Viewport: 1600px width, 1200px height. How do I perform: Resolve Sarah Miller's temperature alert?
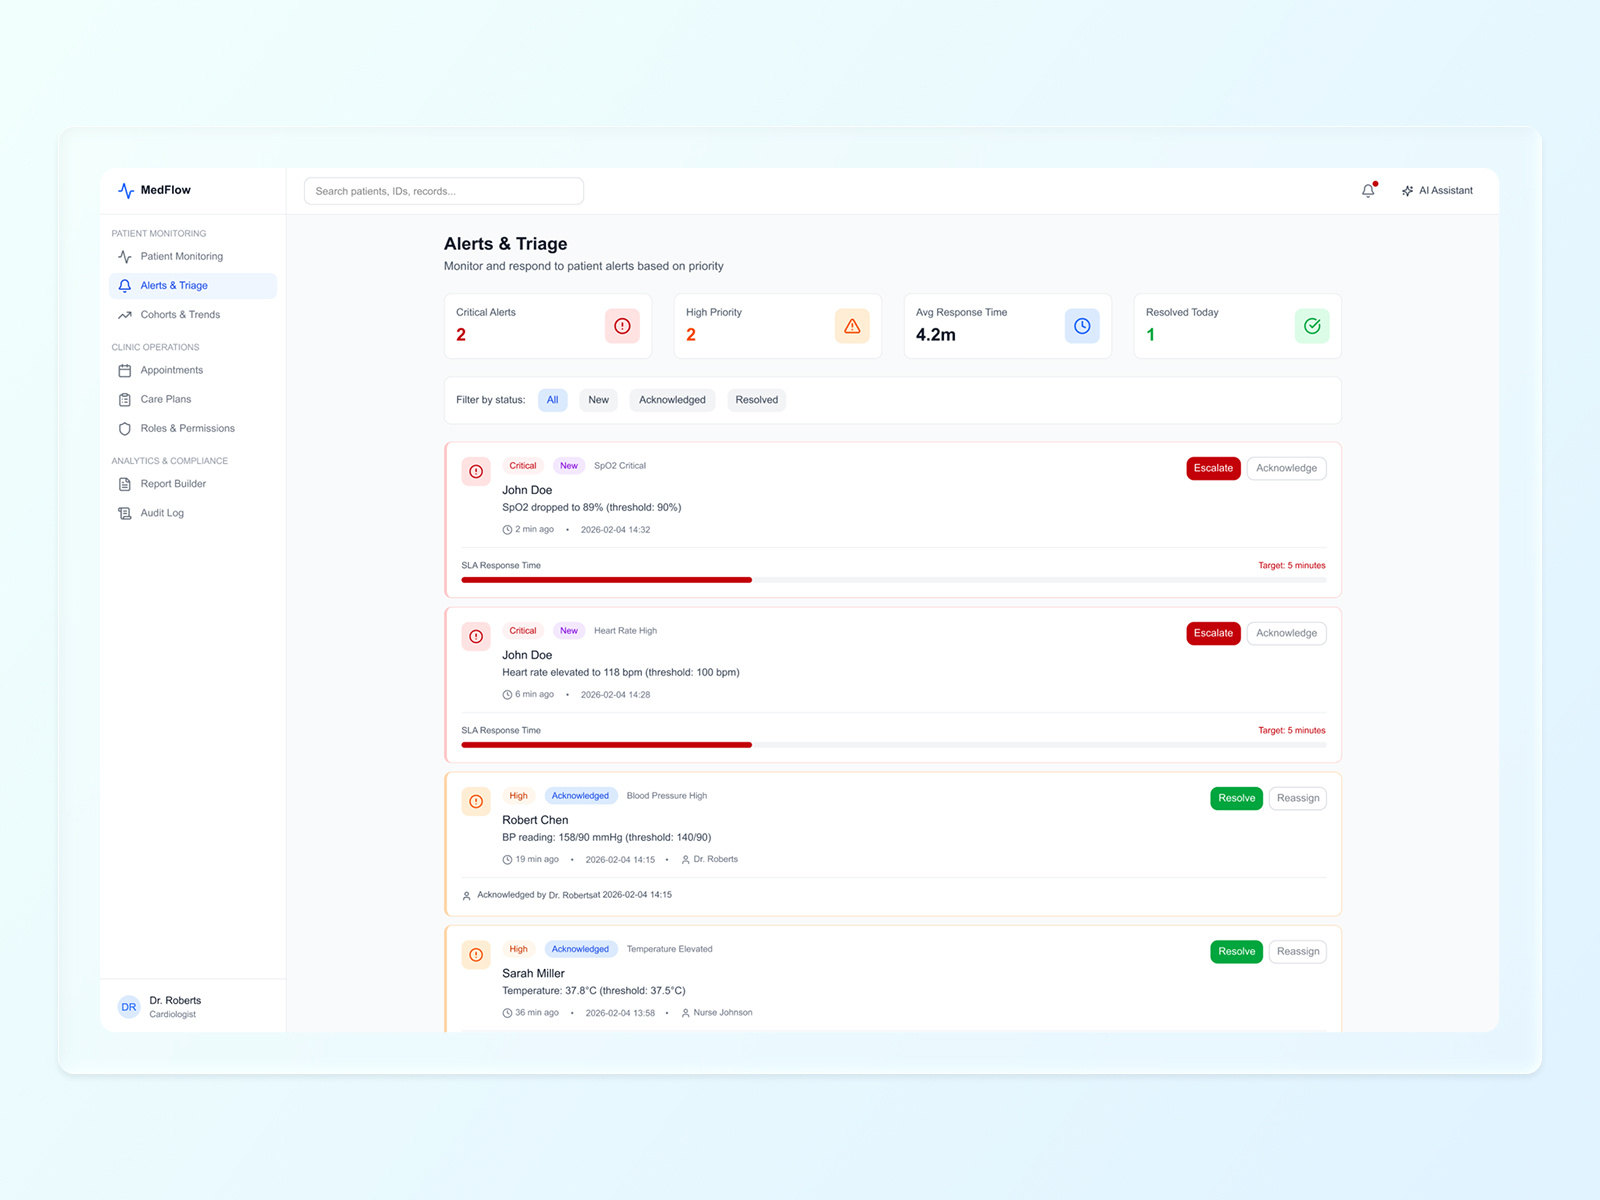(x=1237, y=952)
